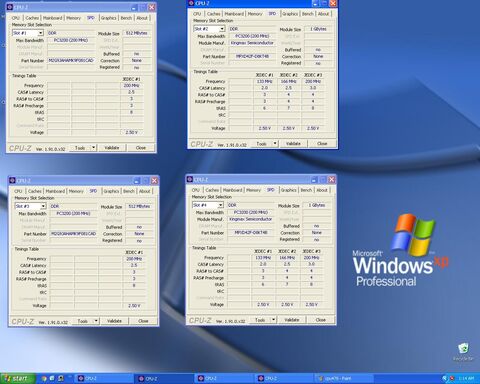Click CPU-Z title icon of Slot #3 window
Viewport: 480px width, 384px height.
coord(13,180)
